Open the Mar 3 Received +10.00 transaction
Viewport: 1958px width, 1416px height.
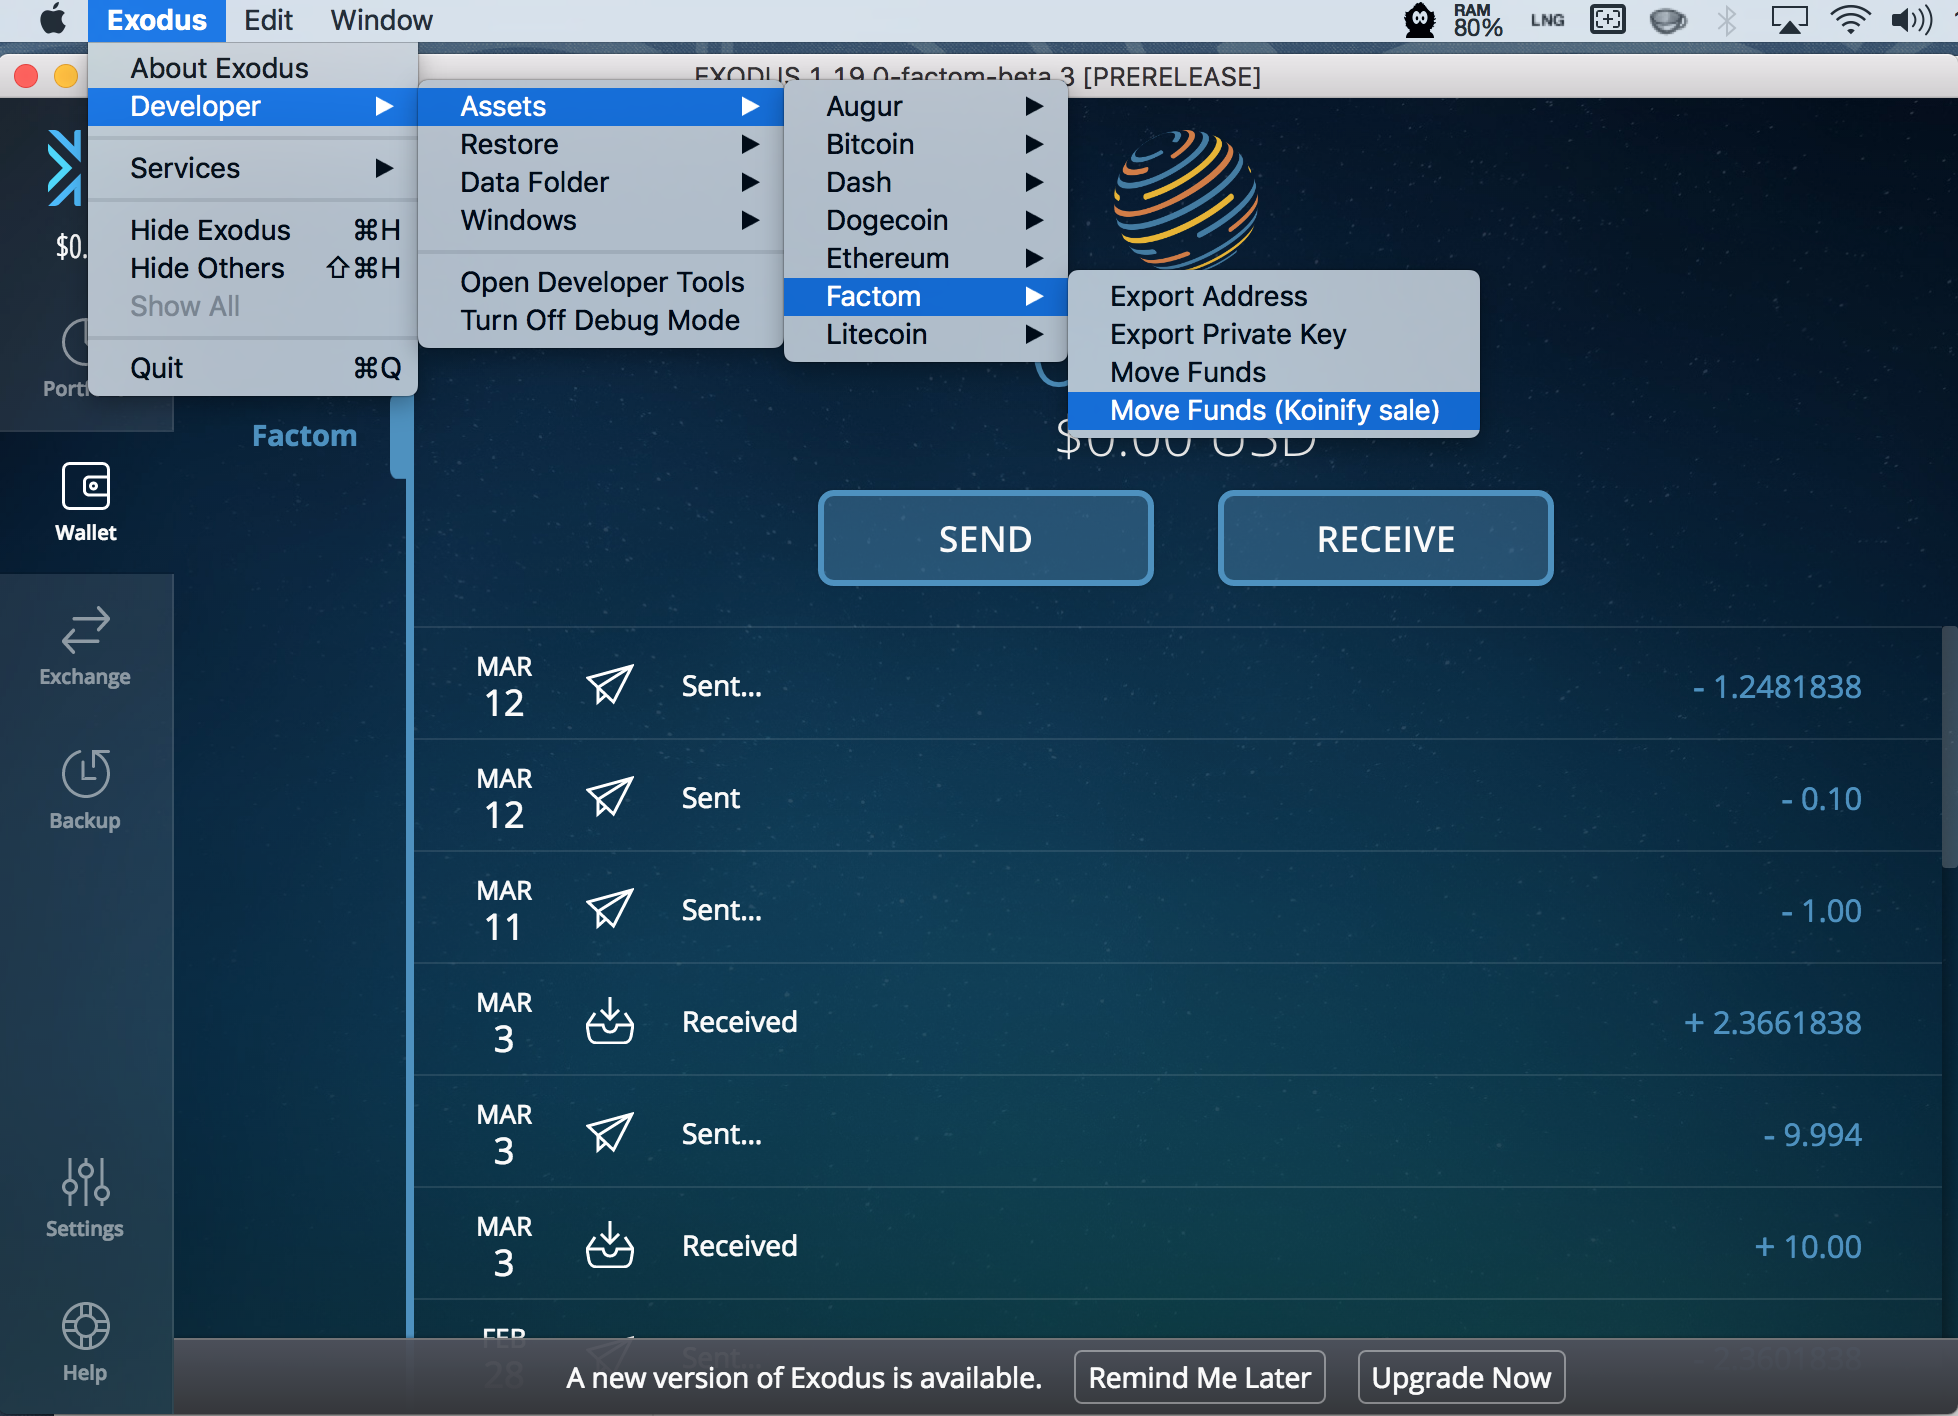tap(1178, 1246)
